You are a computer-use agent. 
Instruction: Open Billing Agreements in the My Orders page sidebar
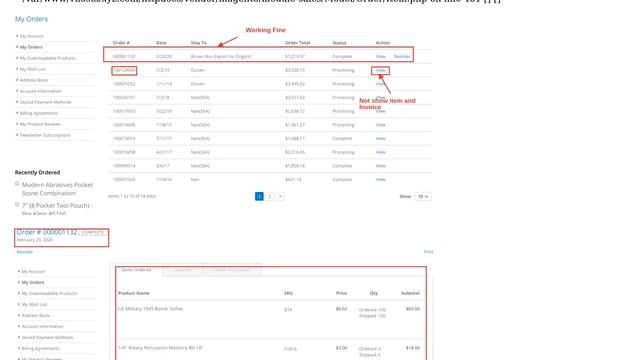(x=39, y=113)
